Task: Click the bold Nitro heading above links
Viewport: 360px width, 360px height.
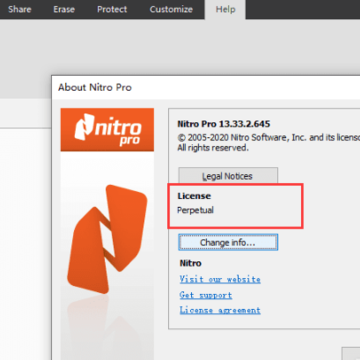Action: (190, 263)
